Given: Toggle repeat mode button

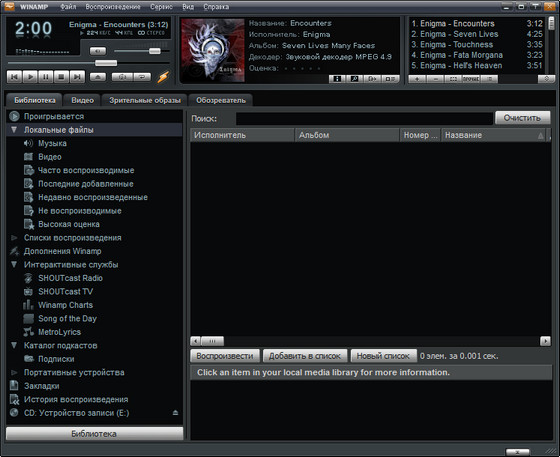Looking at the screenshot, I should tap(142, 77).
